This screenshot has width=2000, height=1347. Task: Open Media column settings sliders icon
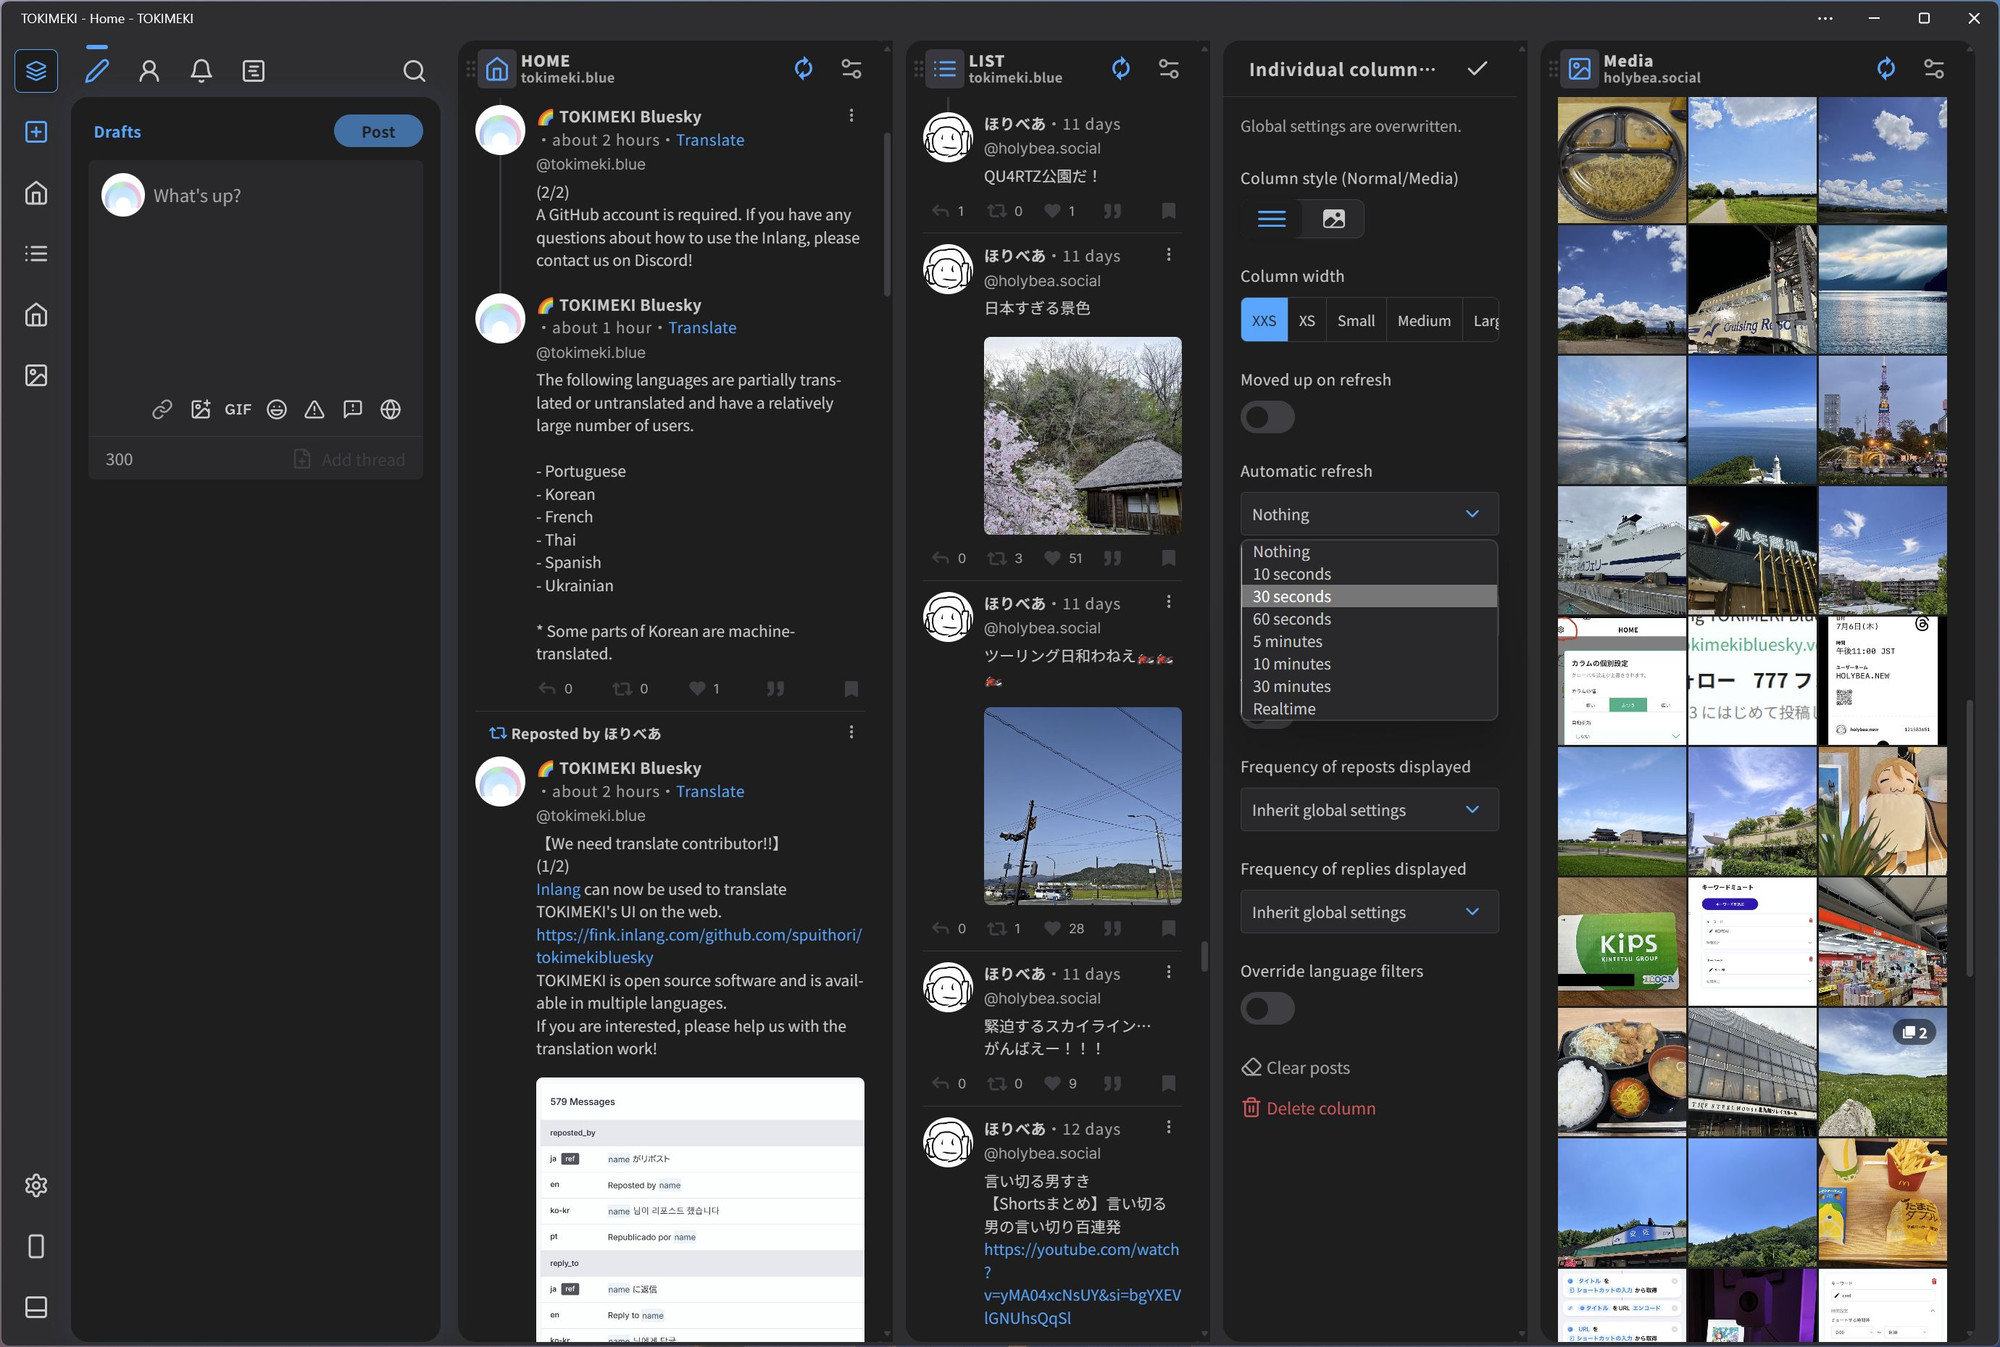pos(1934,68)
